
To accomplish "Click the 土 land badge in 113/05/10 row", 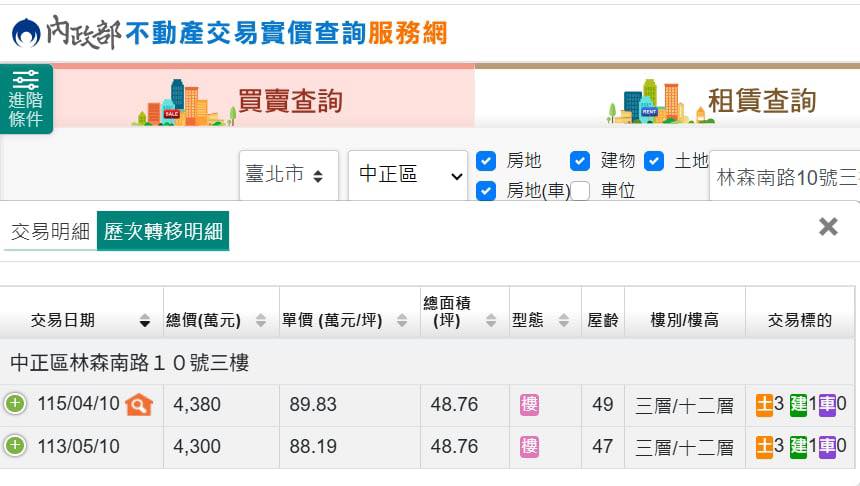I will [x=764, y=447].
